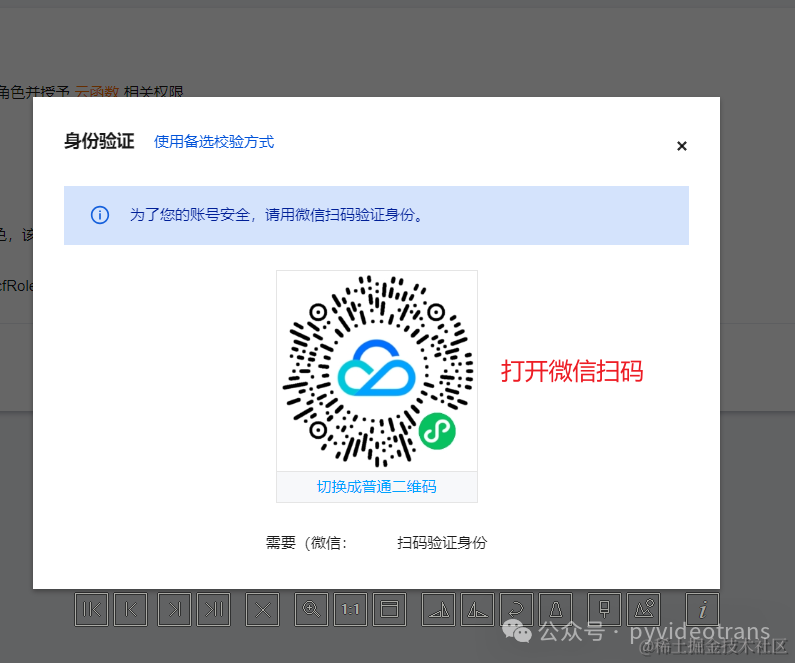Jump to first image in viewer toolbar
The image size is (795, 663).
(91, 609)
